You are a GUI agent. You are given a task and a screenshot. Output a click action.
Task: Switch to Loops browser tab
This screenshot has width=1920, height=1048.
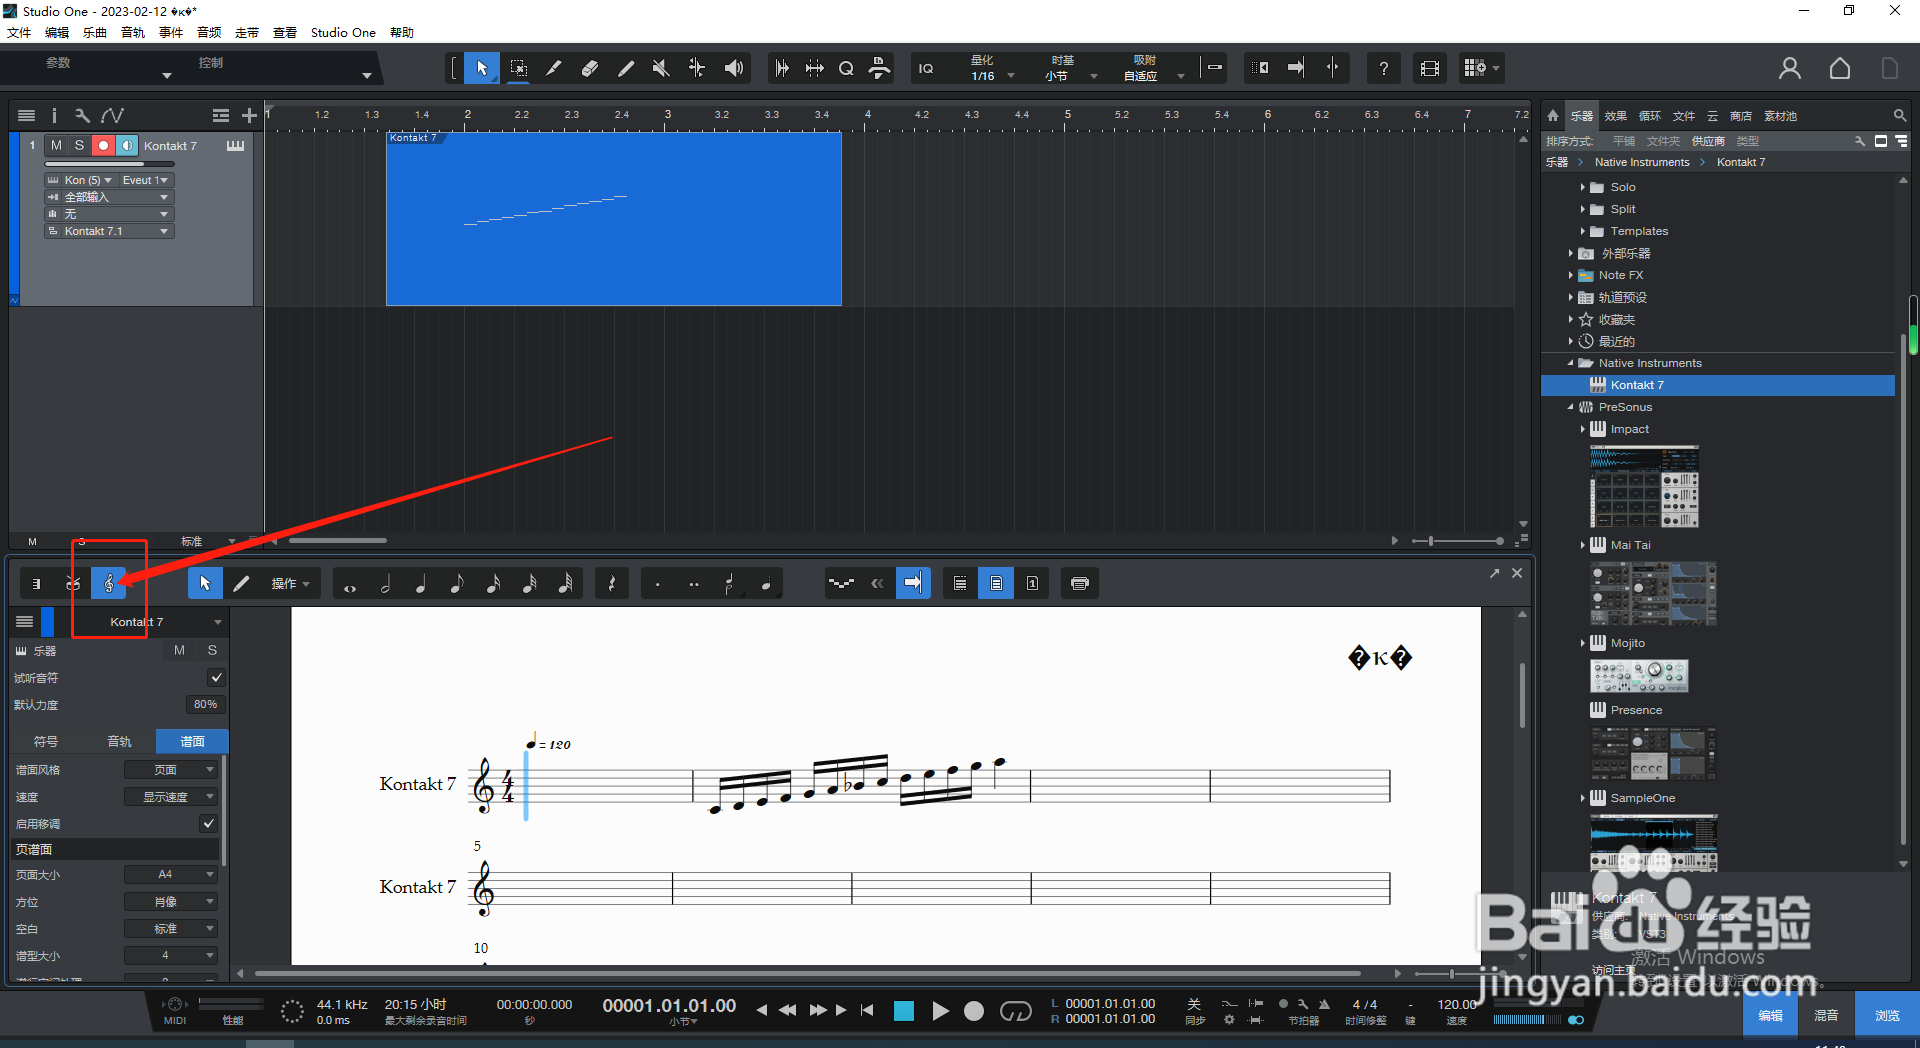coord(1650,116)
